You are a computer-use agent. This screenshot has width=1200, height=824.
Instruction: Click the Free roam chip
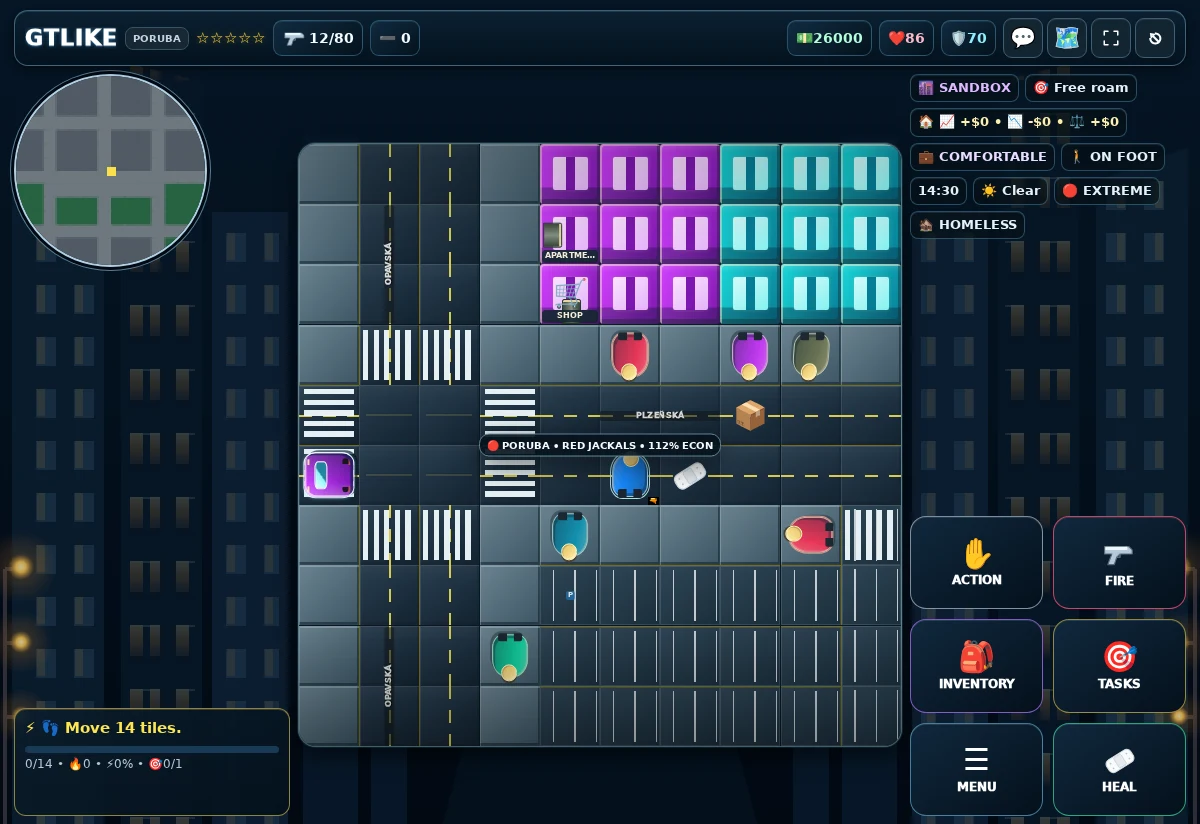[1081, 88]
